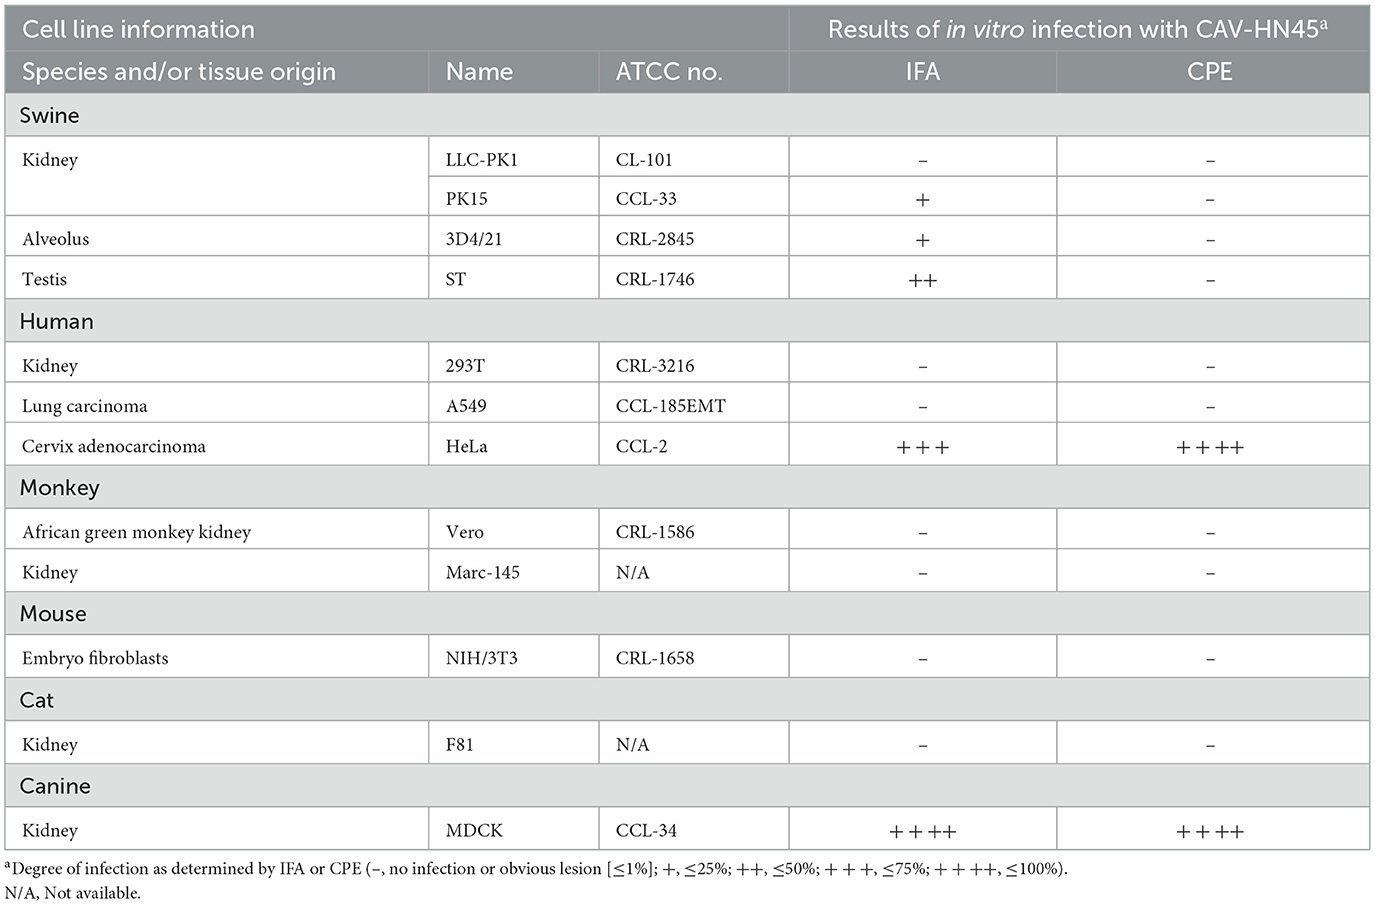Click 'Embryo fibroblasts' tissue origin cell
Image resolution: width=1375 pixels, height=905 pixels.
coord(95,658)
